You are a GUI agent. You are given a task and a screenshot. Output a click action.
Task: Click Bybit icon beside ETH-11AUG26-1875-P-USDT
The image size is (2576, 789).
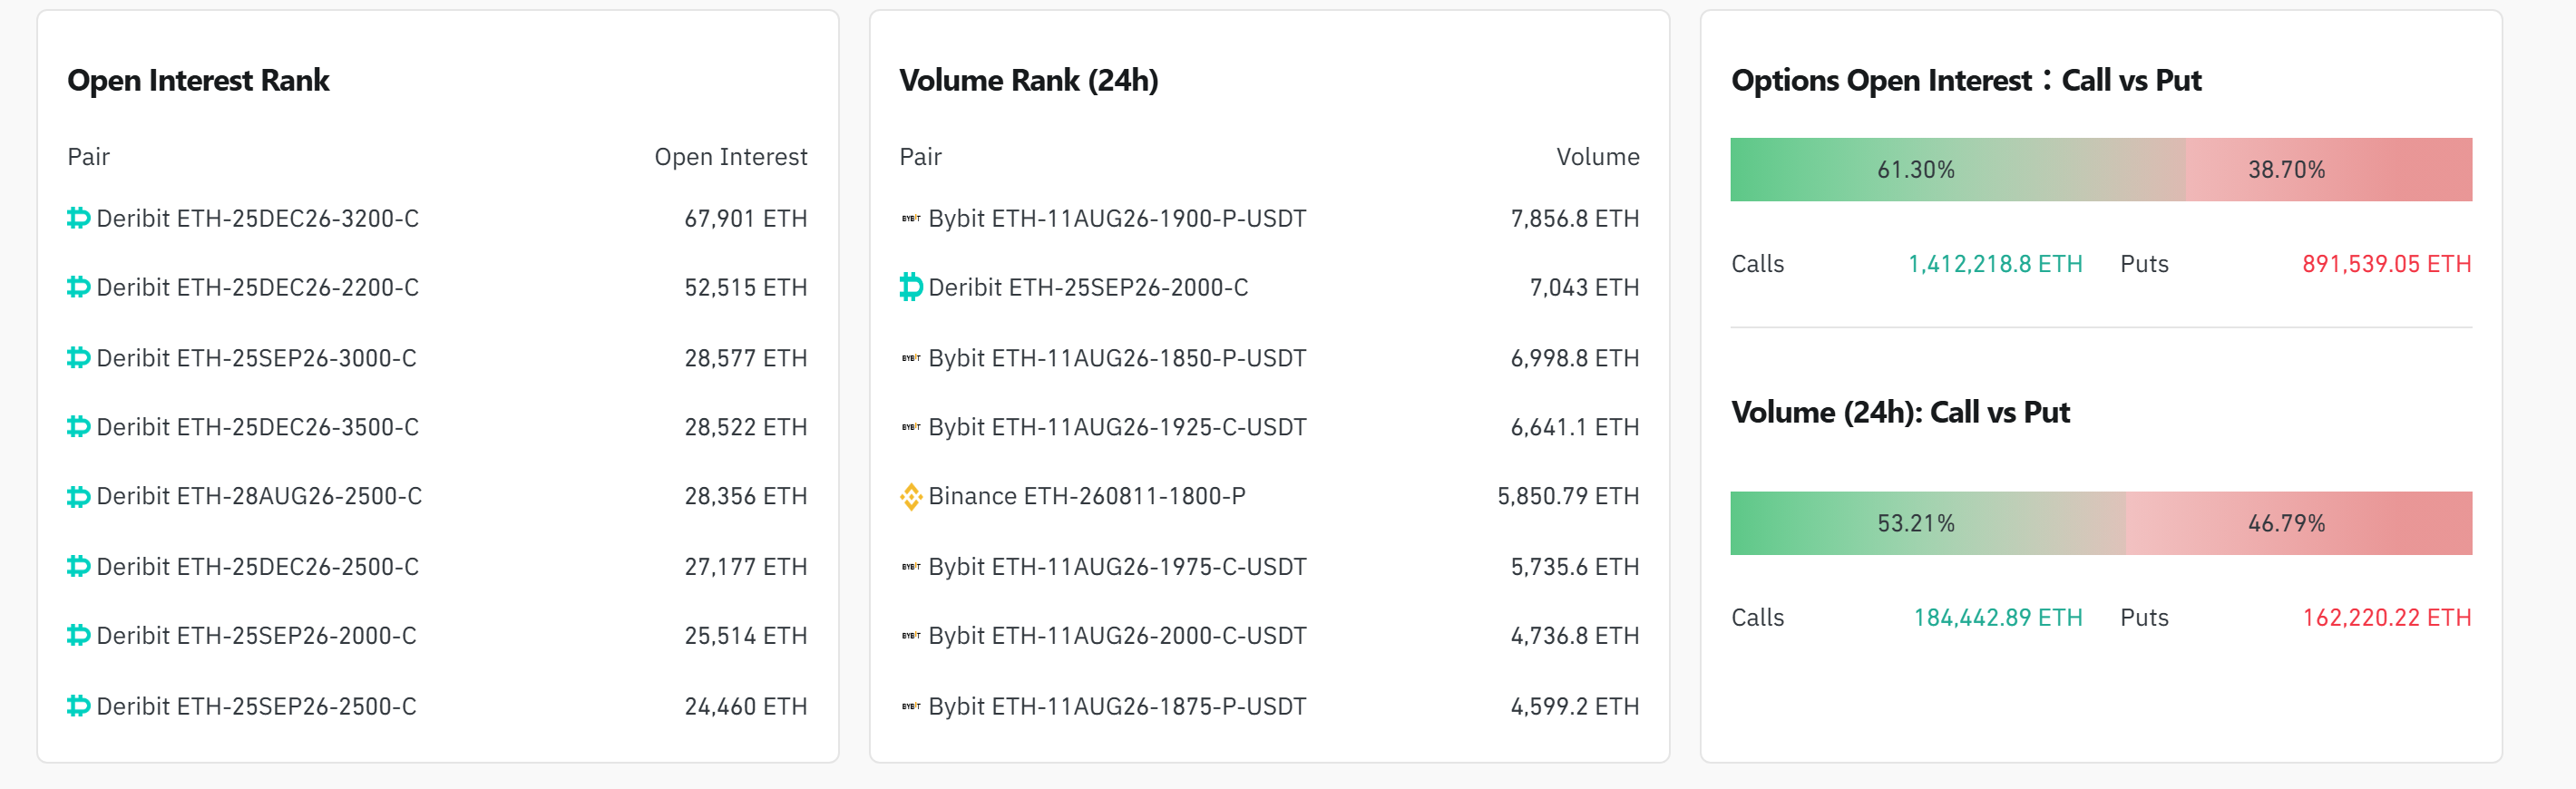point(911,706)
